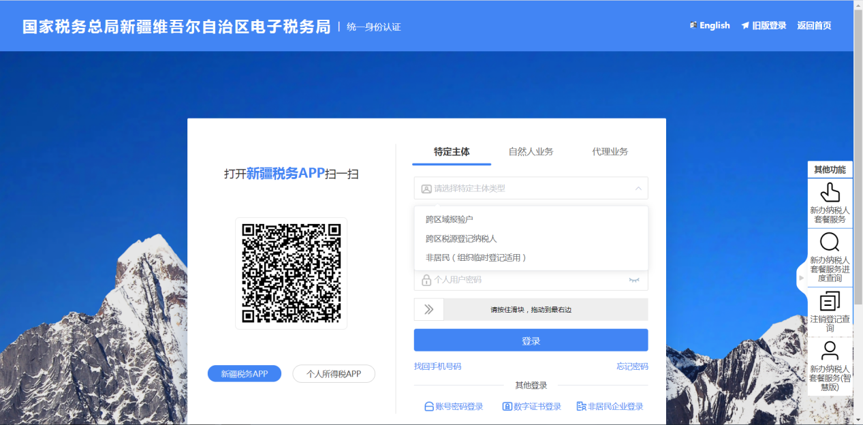Viewport: 863px width, 425px height.
Task: Click the QR code image
Action: pos(291,273)
